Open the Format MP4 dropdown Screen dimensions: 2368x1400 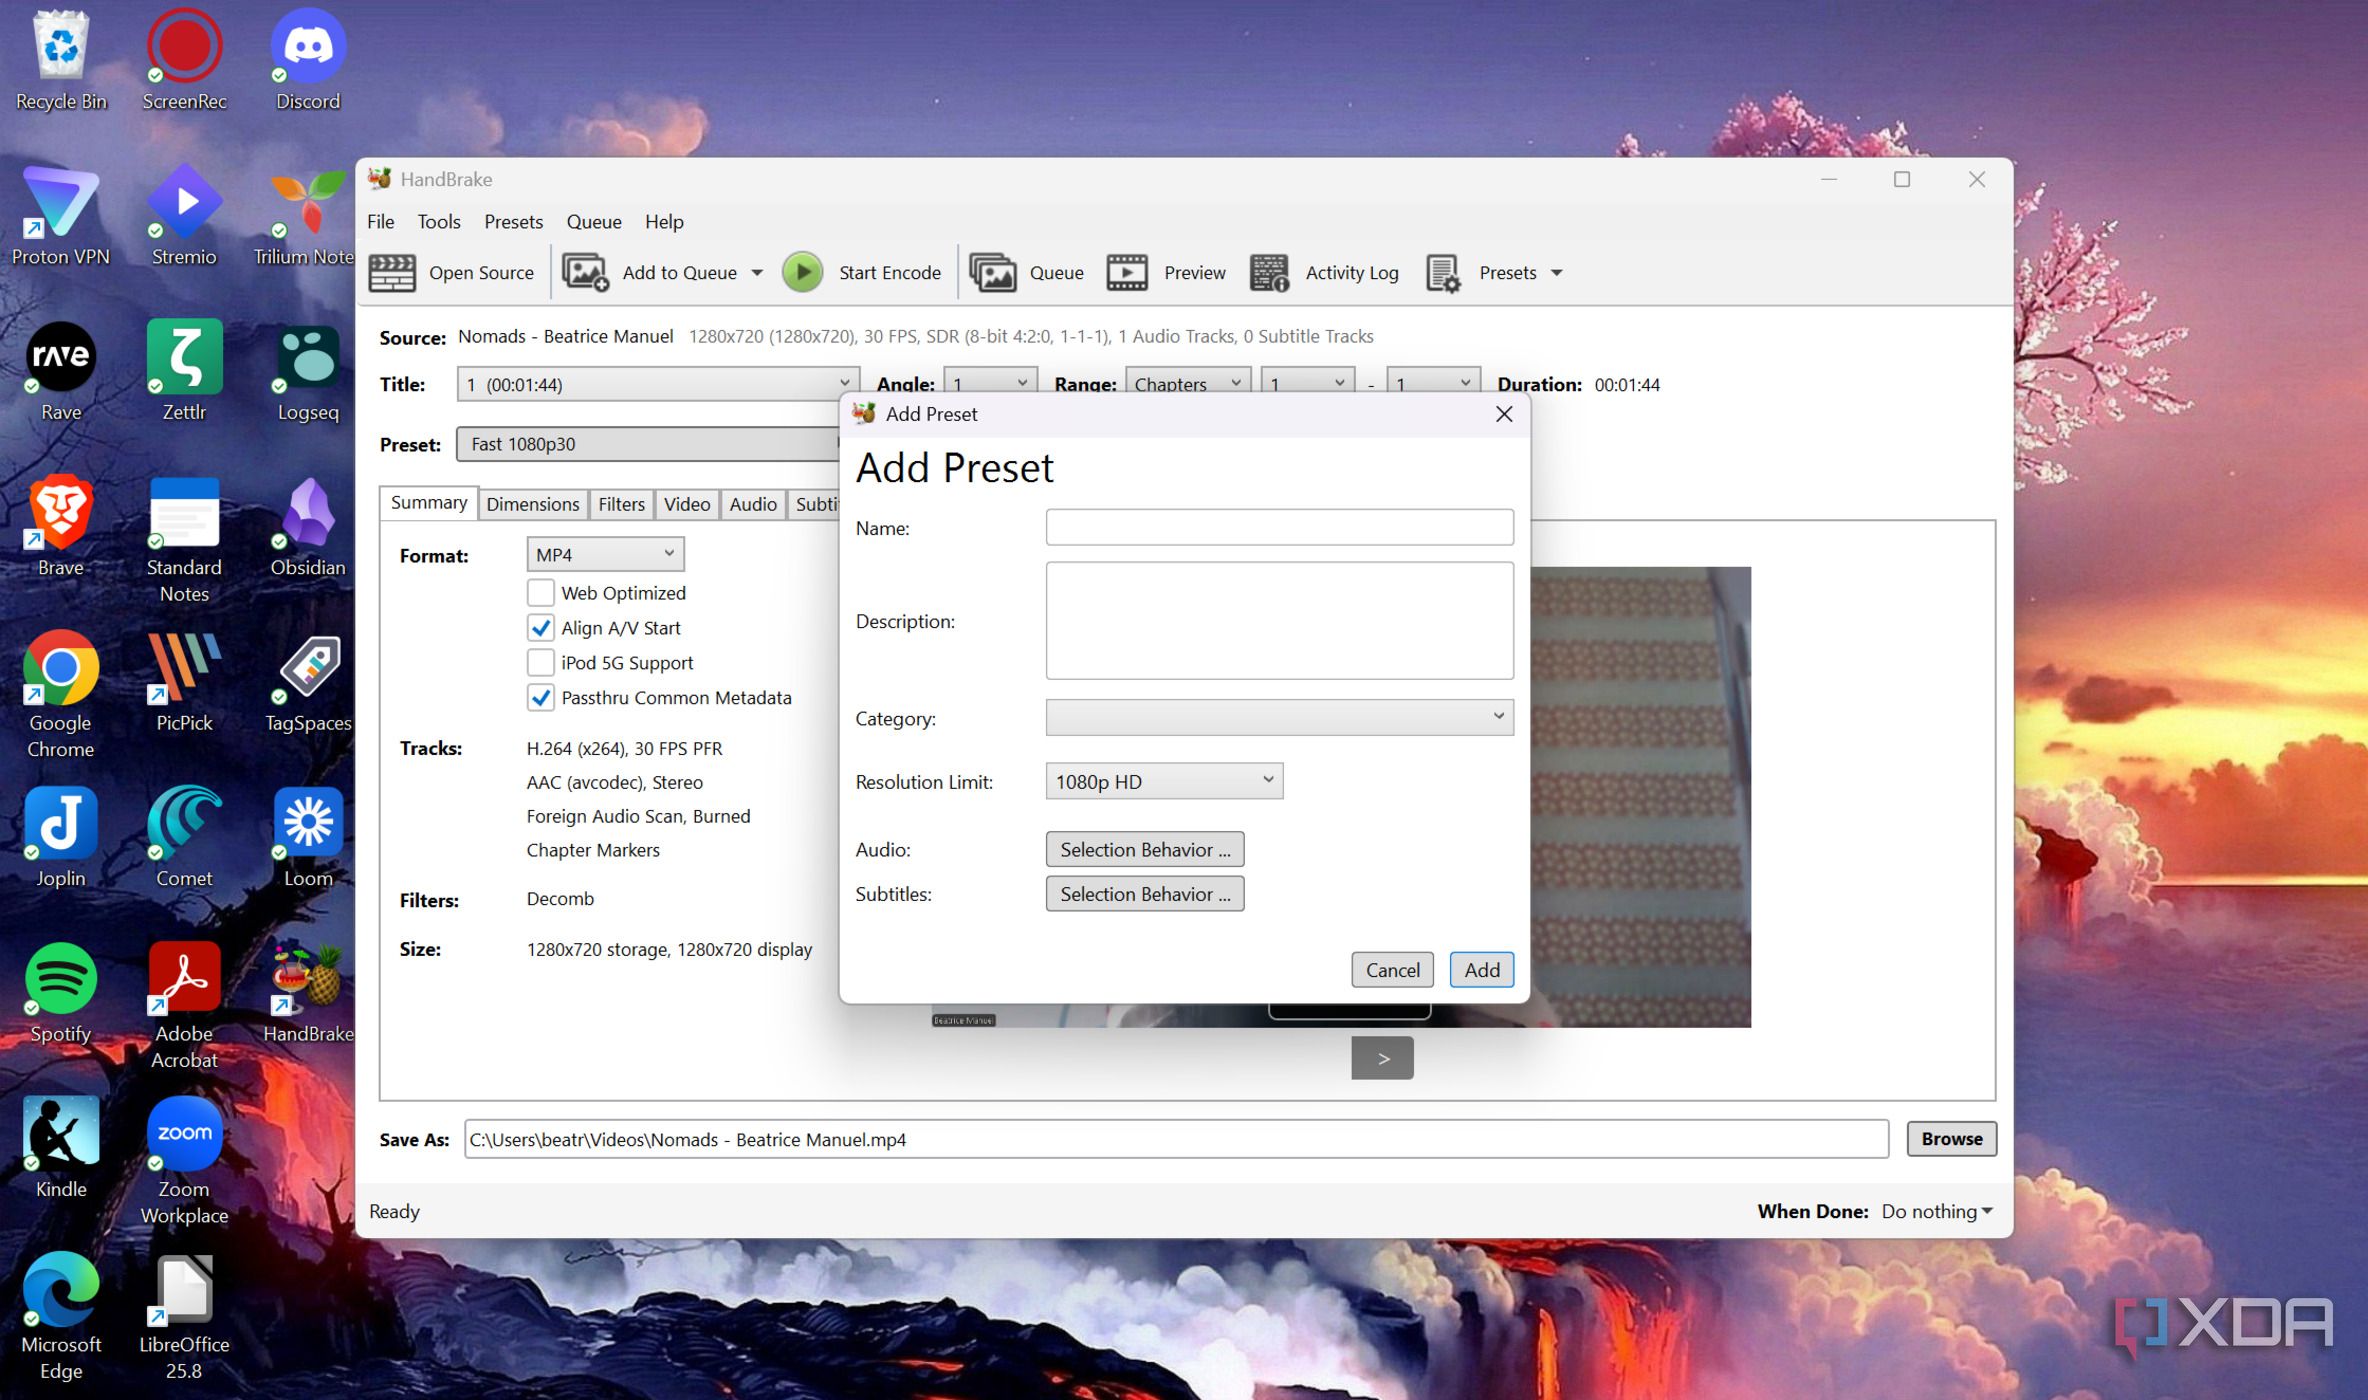(605, 554)
